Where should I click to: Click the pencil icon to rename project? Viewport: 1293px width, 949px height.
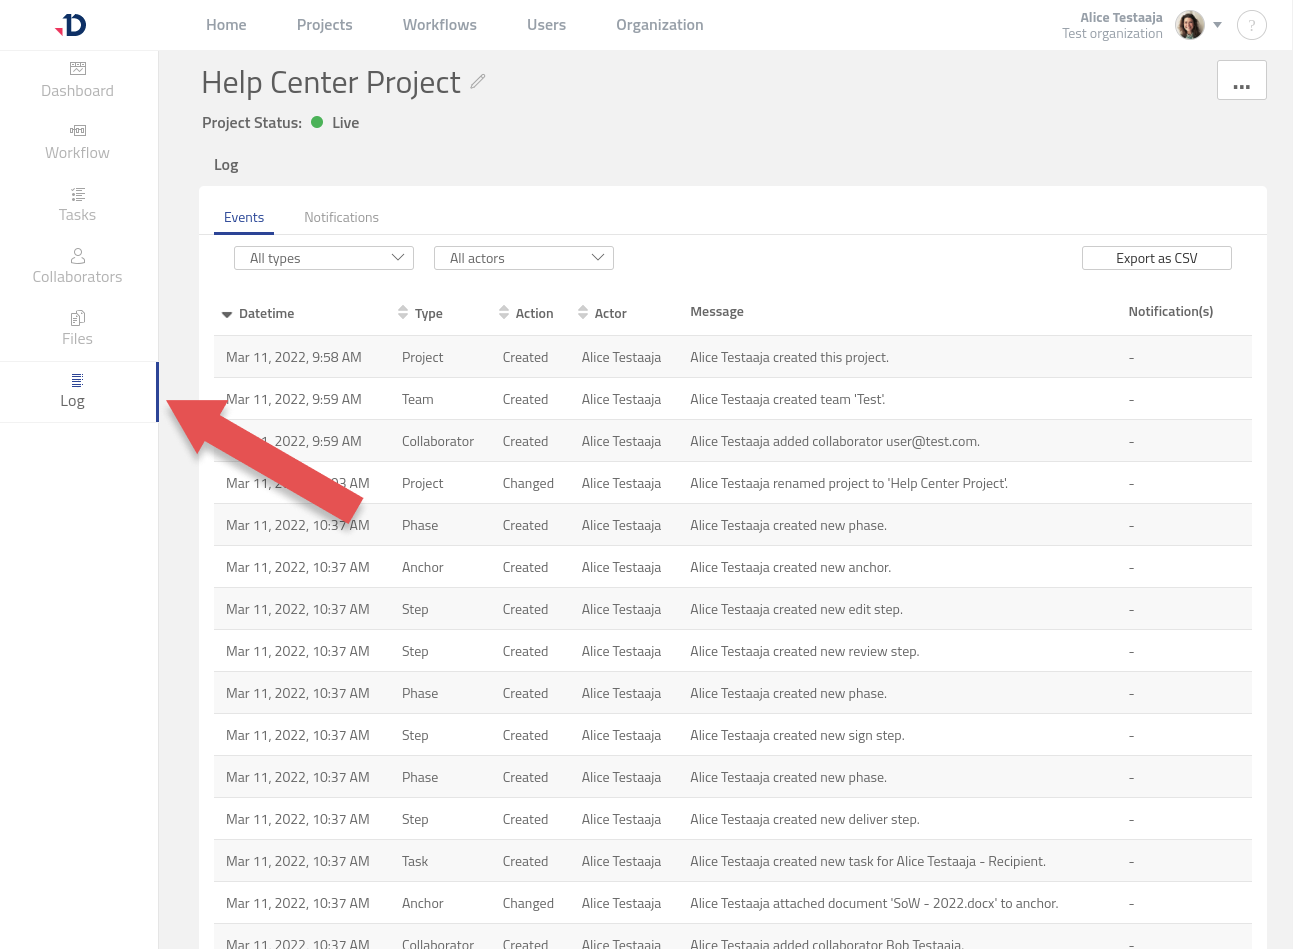[x=478, y=82]
